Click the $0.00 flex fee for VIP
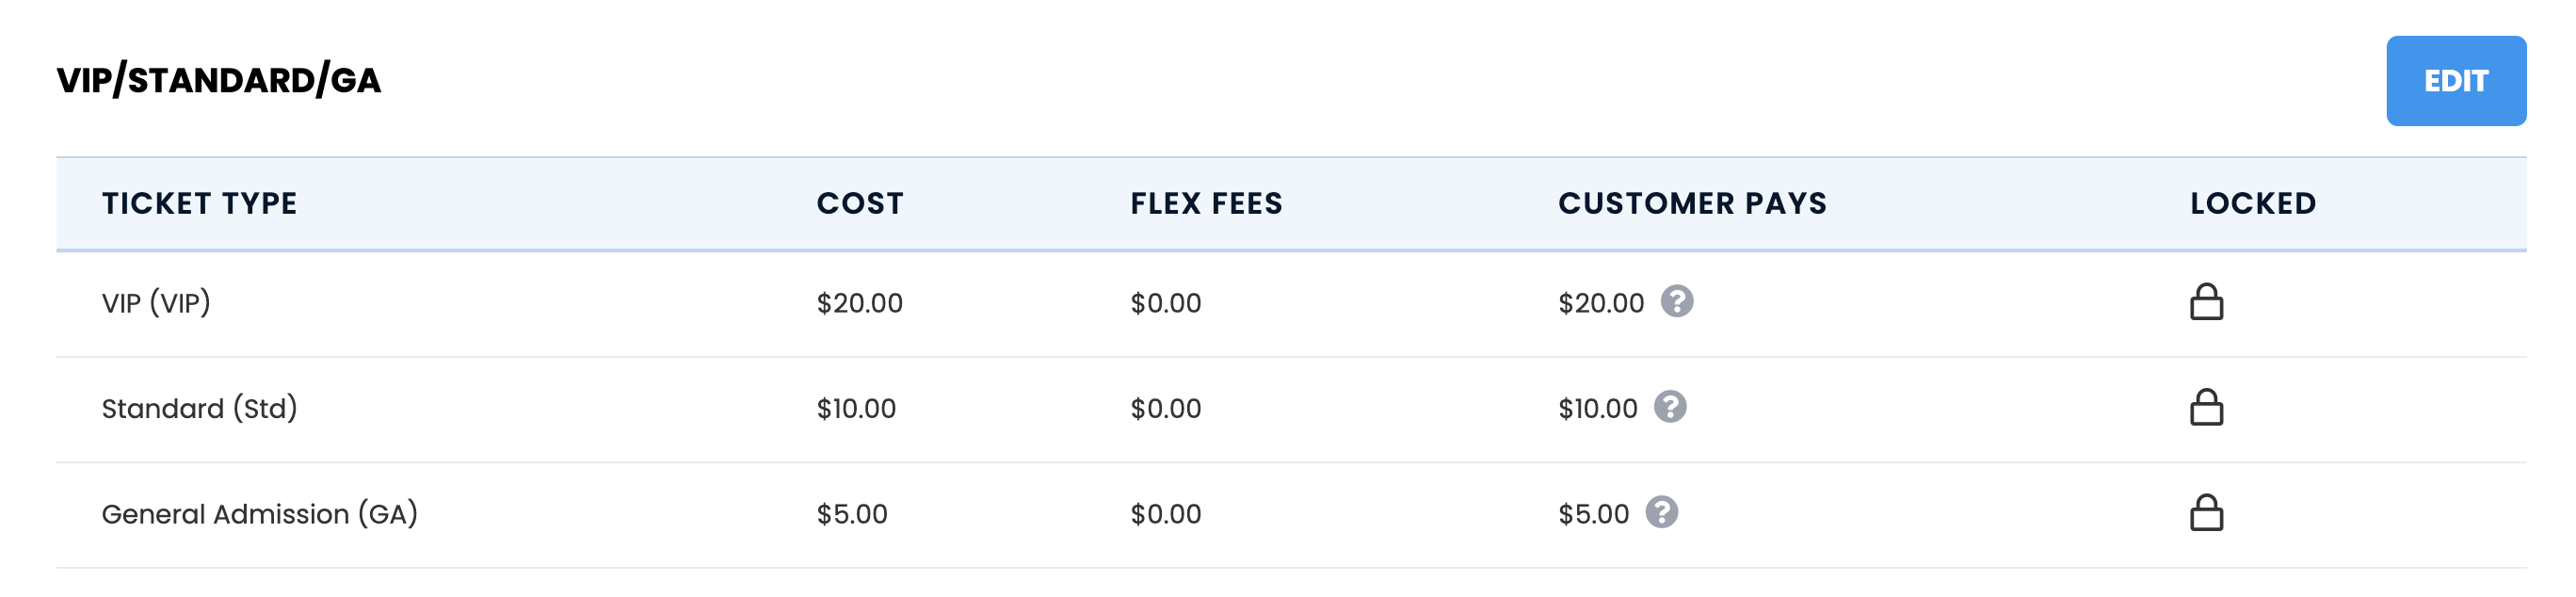The height and width of the screenshot is (597, 2576). point(1166,303)
